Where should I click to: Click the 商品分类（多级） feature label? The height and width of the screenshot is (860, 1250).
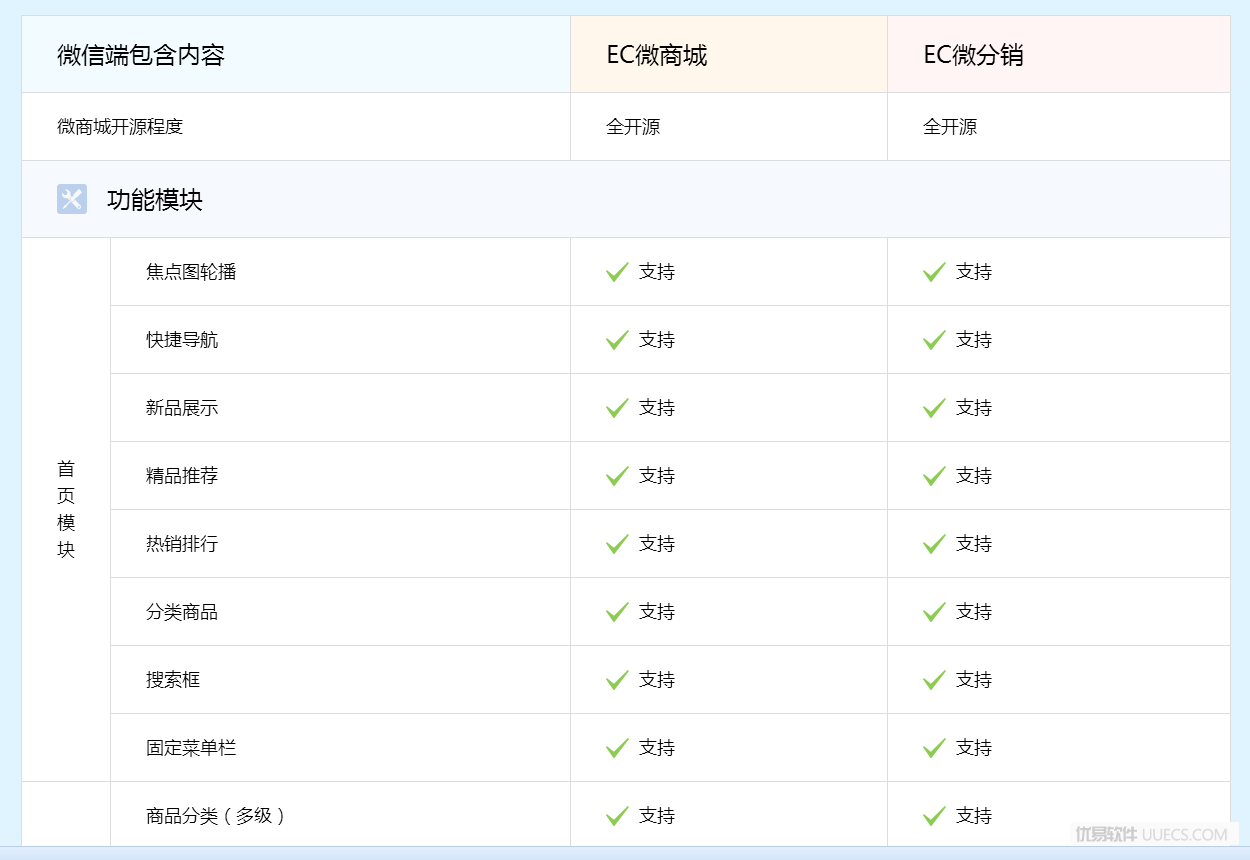[216, 816]
